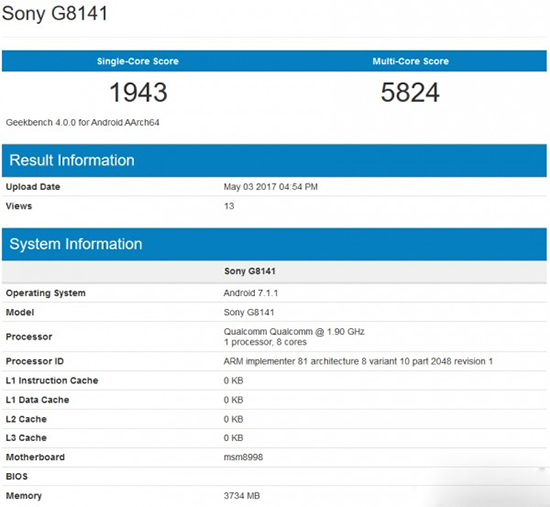Click the L2 Cache label
This screenshot has height=507, width=550.
pos(26,419)
